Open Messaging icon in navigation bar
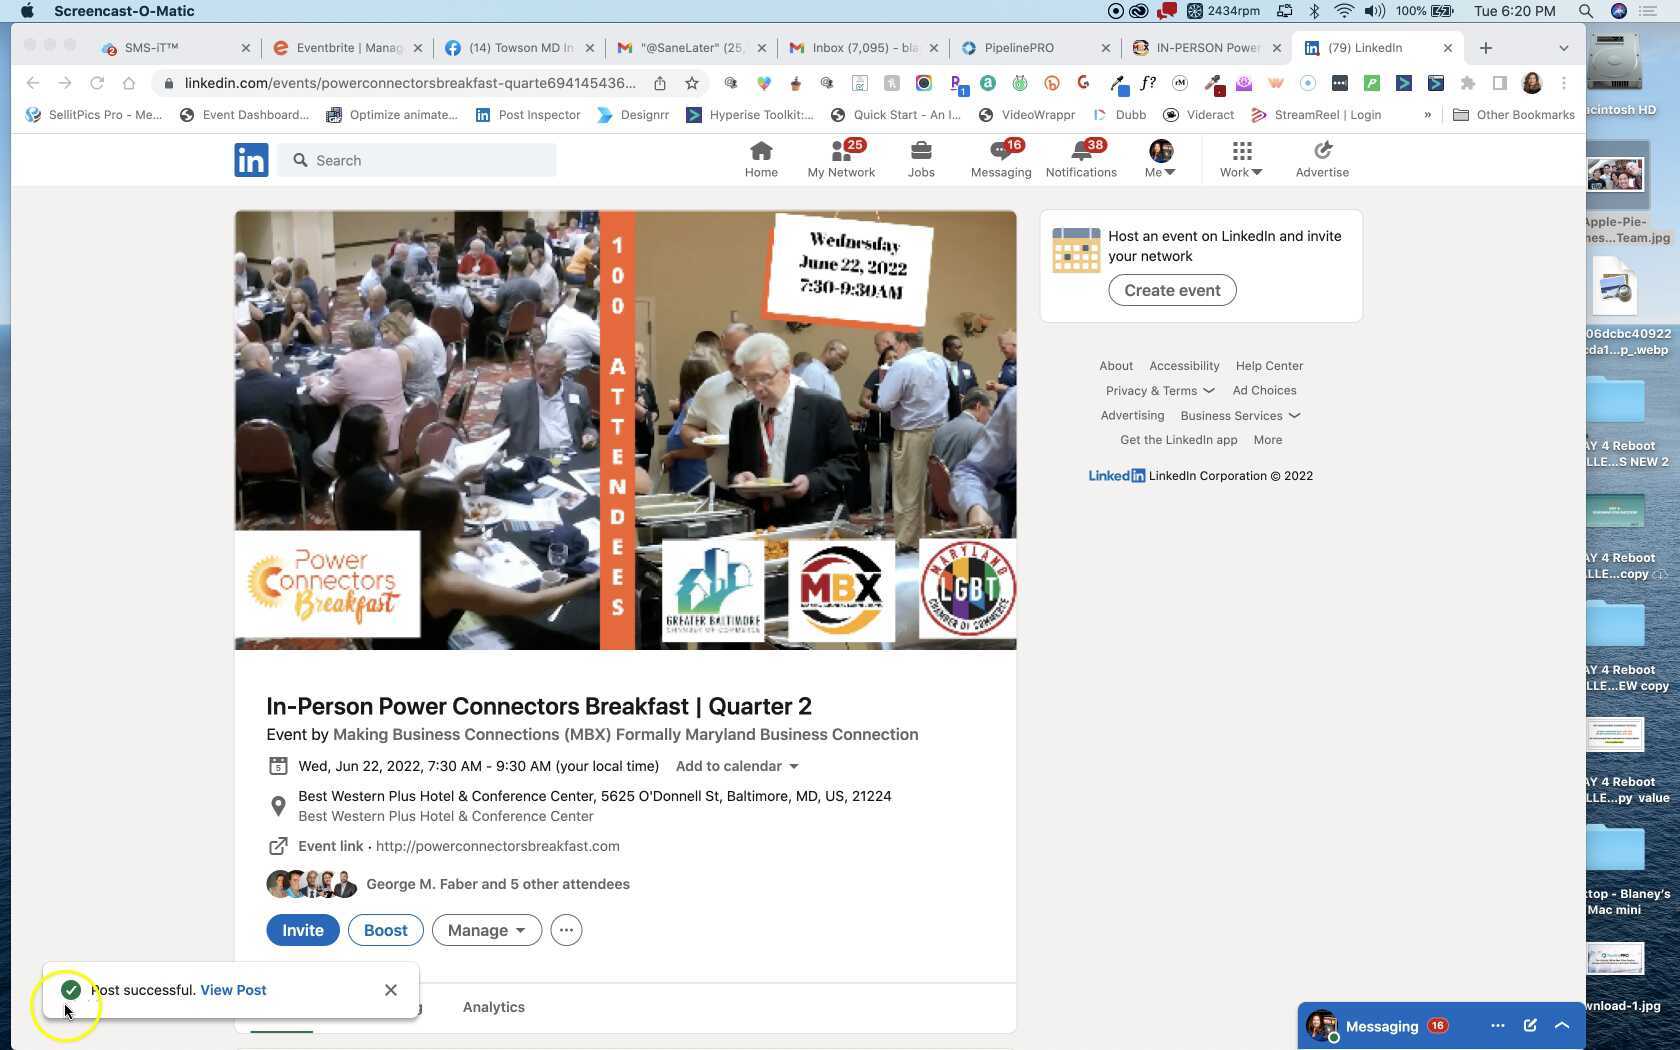1680x1050 pixels. (x=1000, y=152)
